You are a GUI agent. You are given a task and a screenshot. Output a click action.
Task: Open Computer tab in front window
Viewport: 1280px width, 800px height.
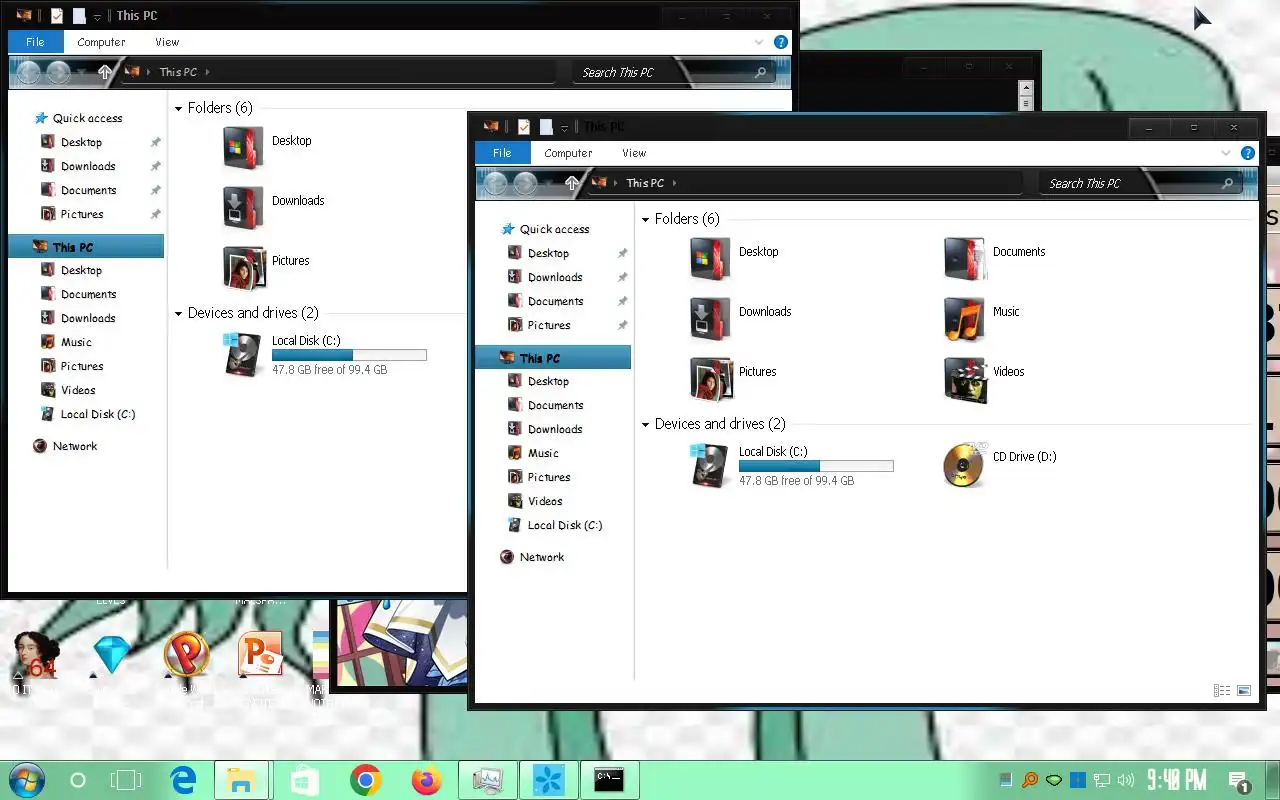click(x=568, y=153)
